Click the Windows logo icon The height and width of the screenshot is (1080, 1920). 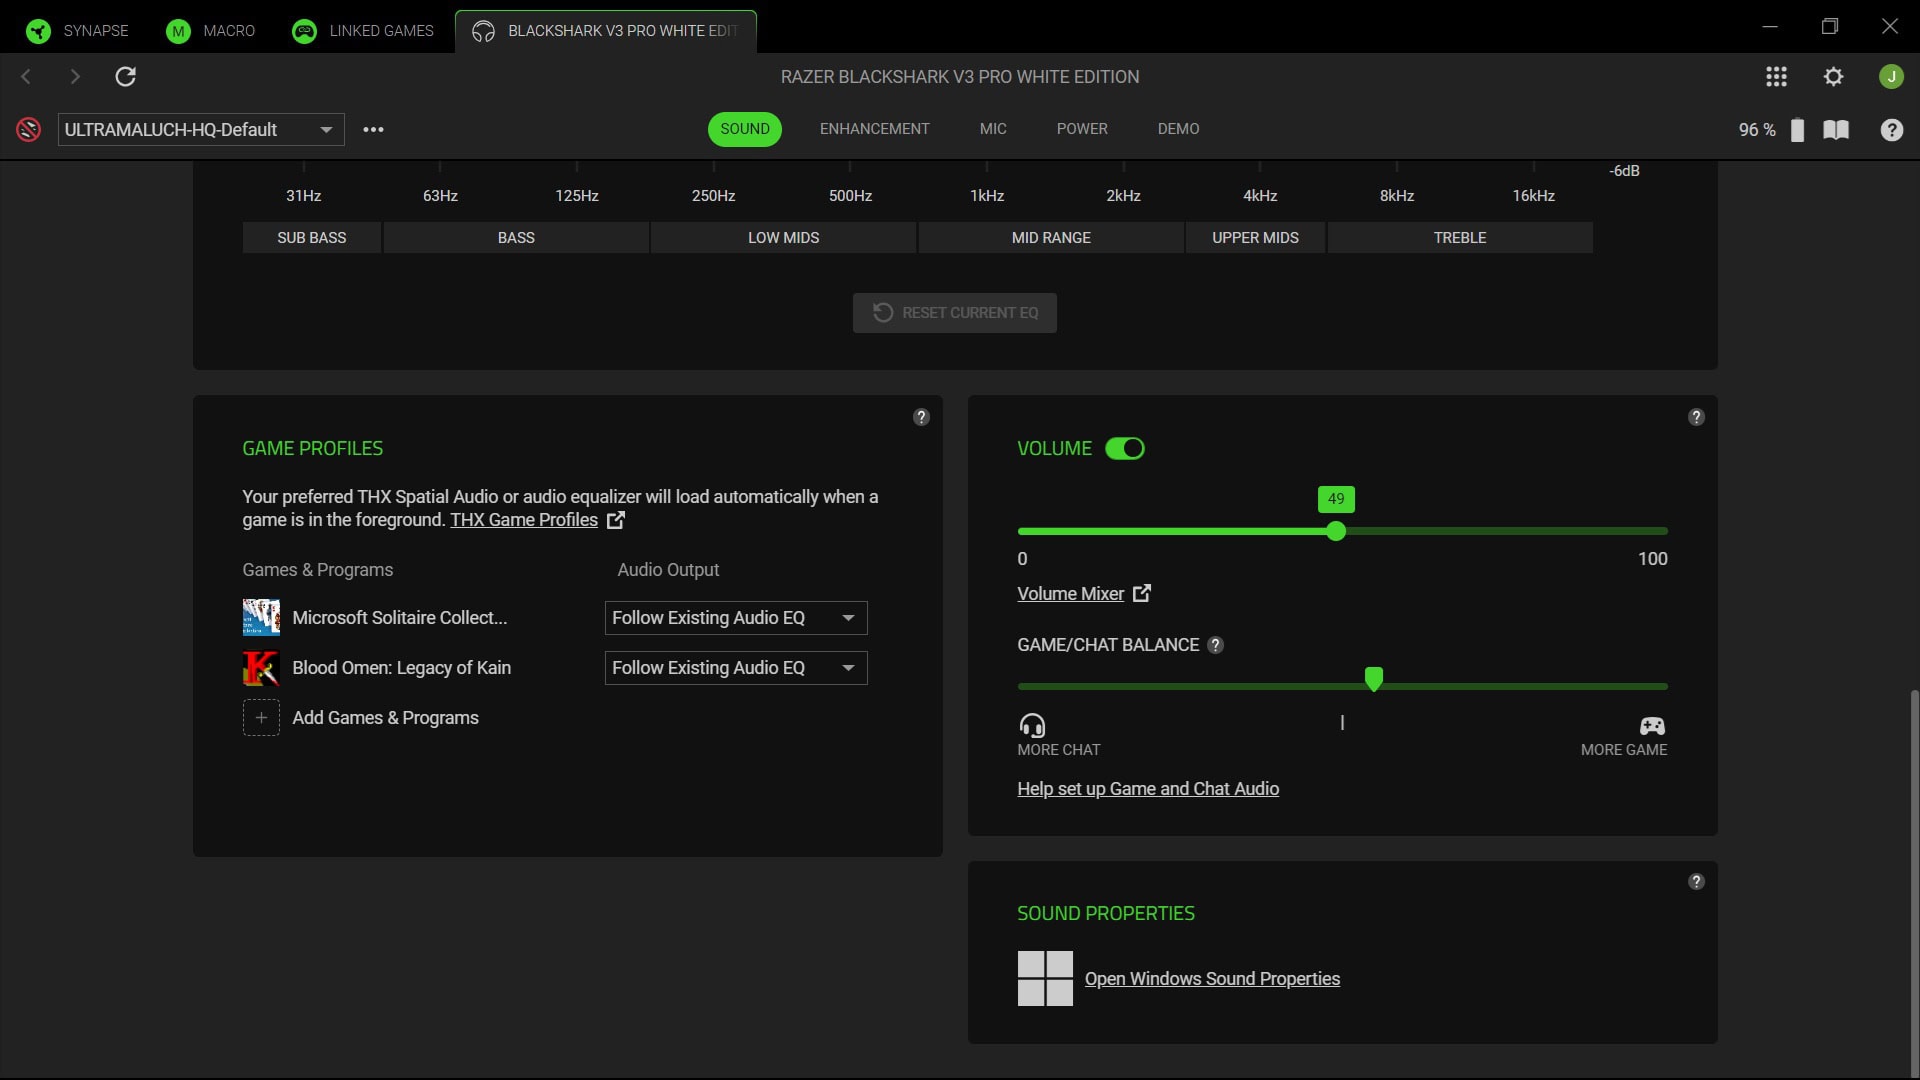pos(1045,979)
